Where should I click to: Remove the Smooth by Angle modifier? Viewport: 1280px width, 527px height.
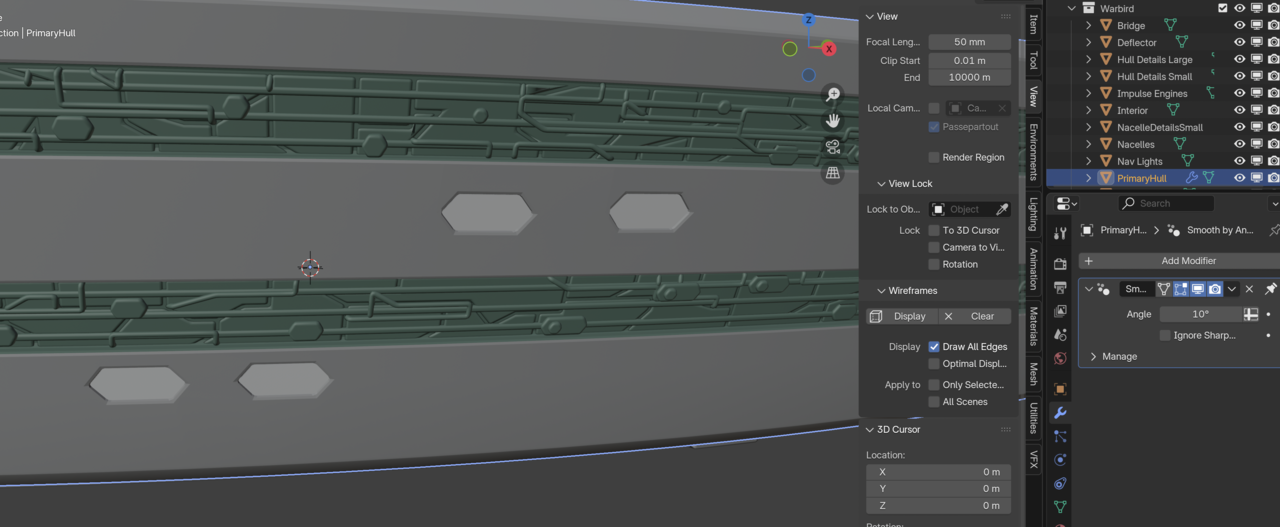point(1249,289)
